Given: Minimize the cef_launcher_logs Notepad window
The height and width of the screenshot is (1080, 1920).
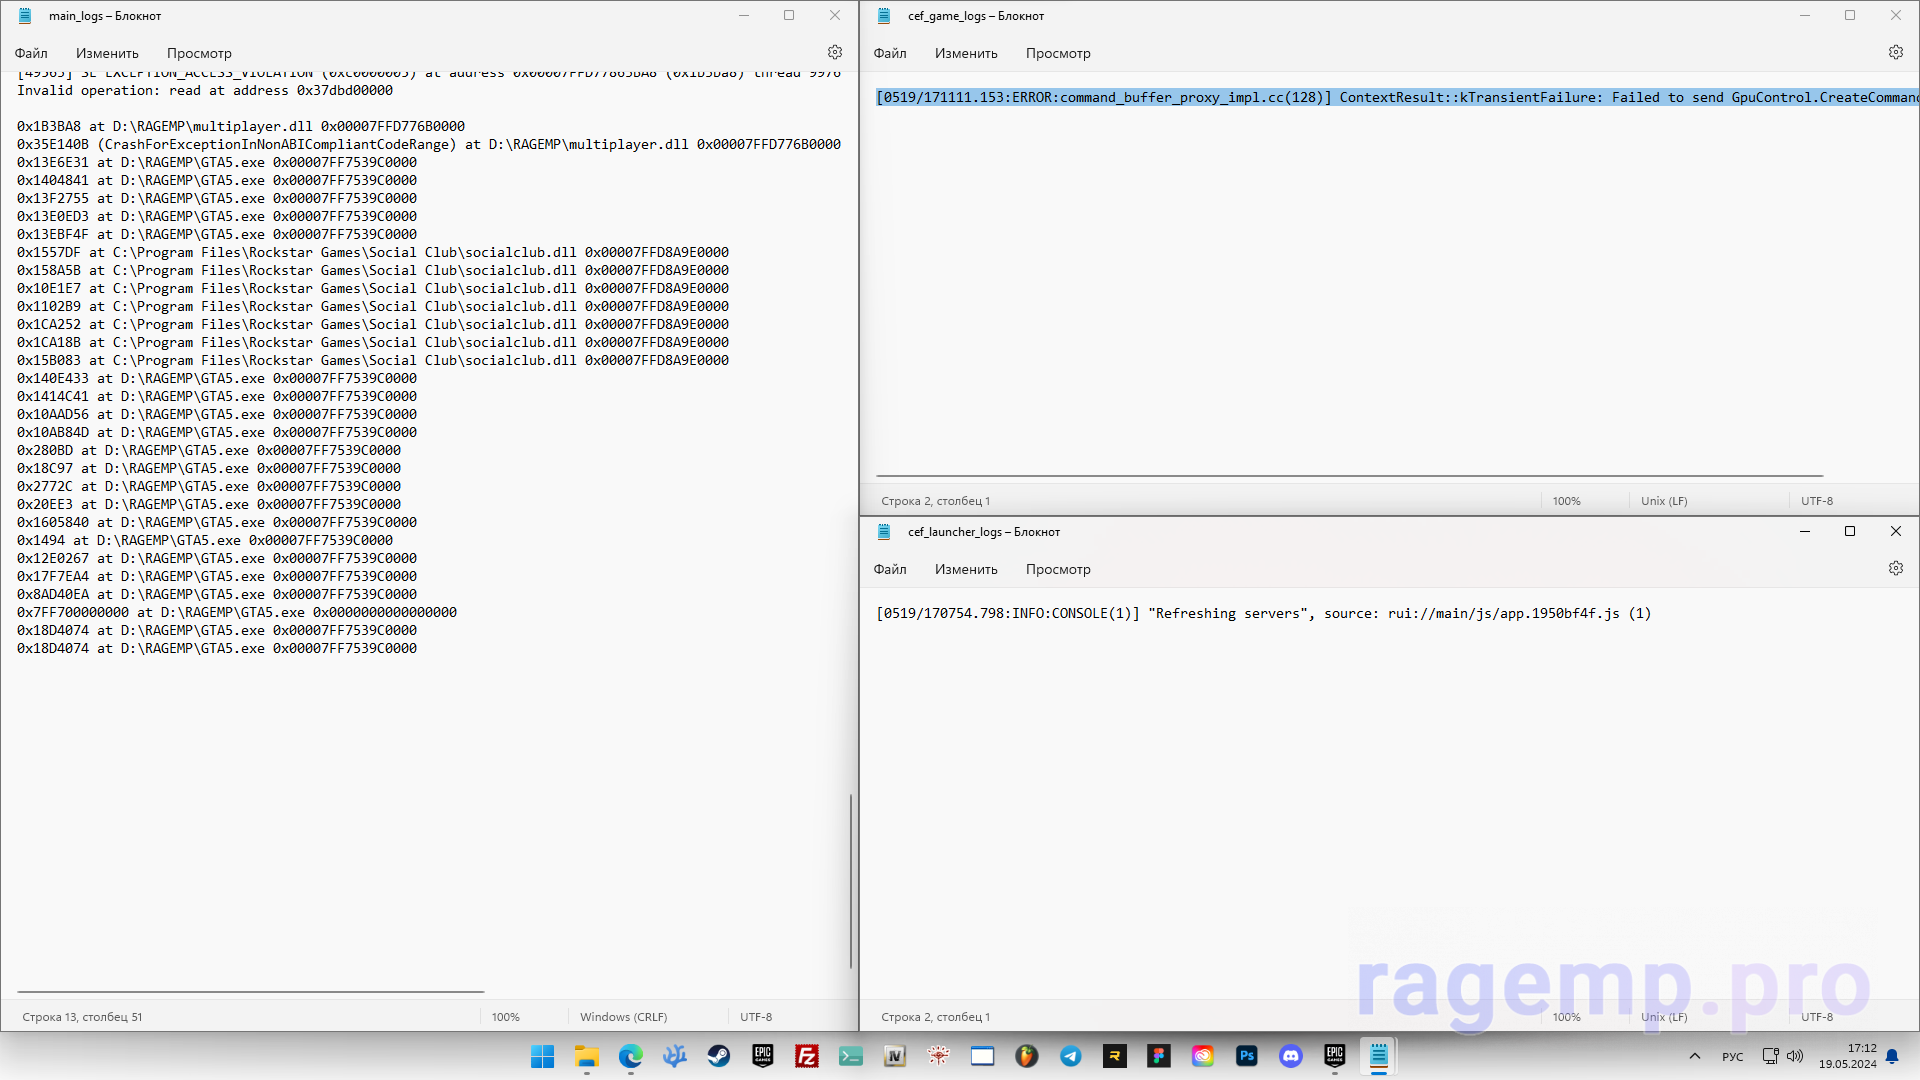Looking at the screenshot, I should [1805, 531].
